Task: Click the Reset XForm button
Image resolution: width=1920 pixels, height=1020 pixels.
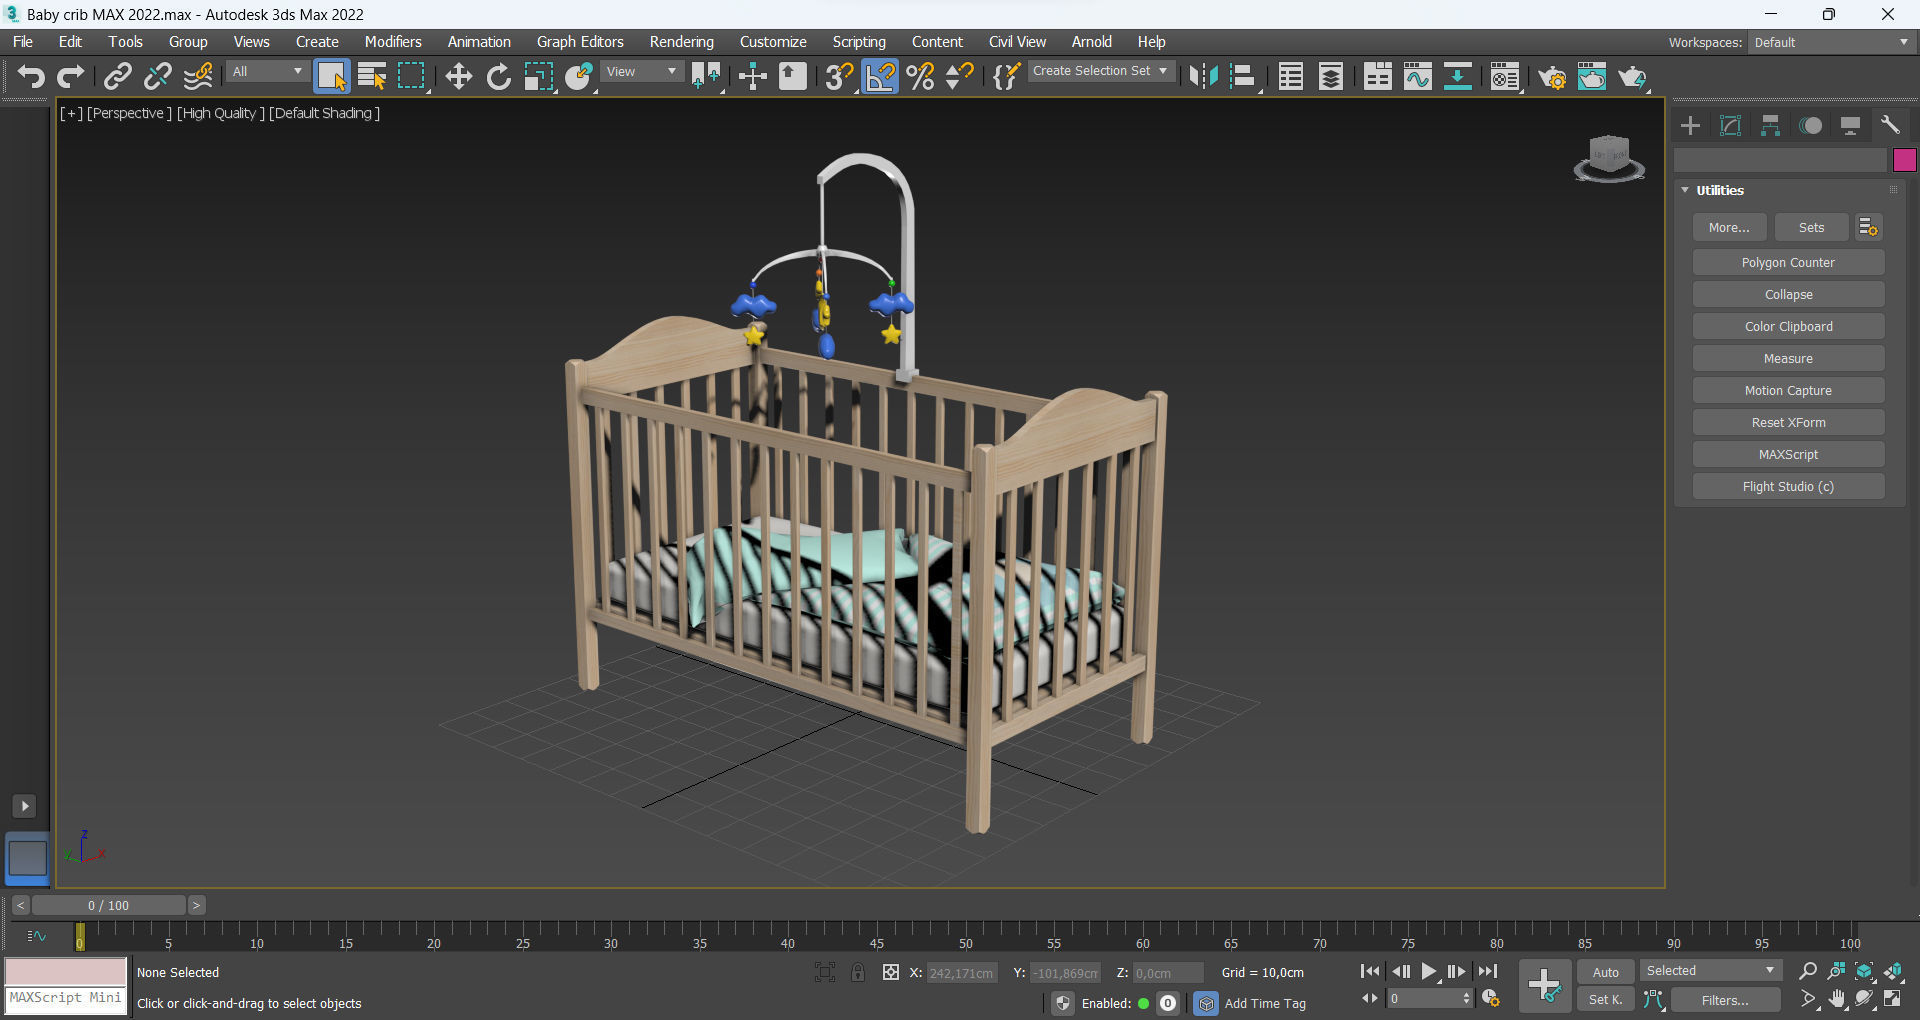Action: point(1788,423)
